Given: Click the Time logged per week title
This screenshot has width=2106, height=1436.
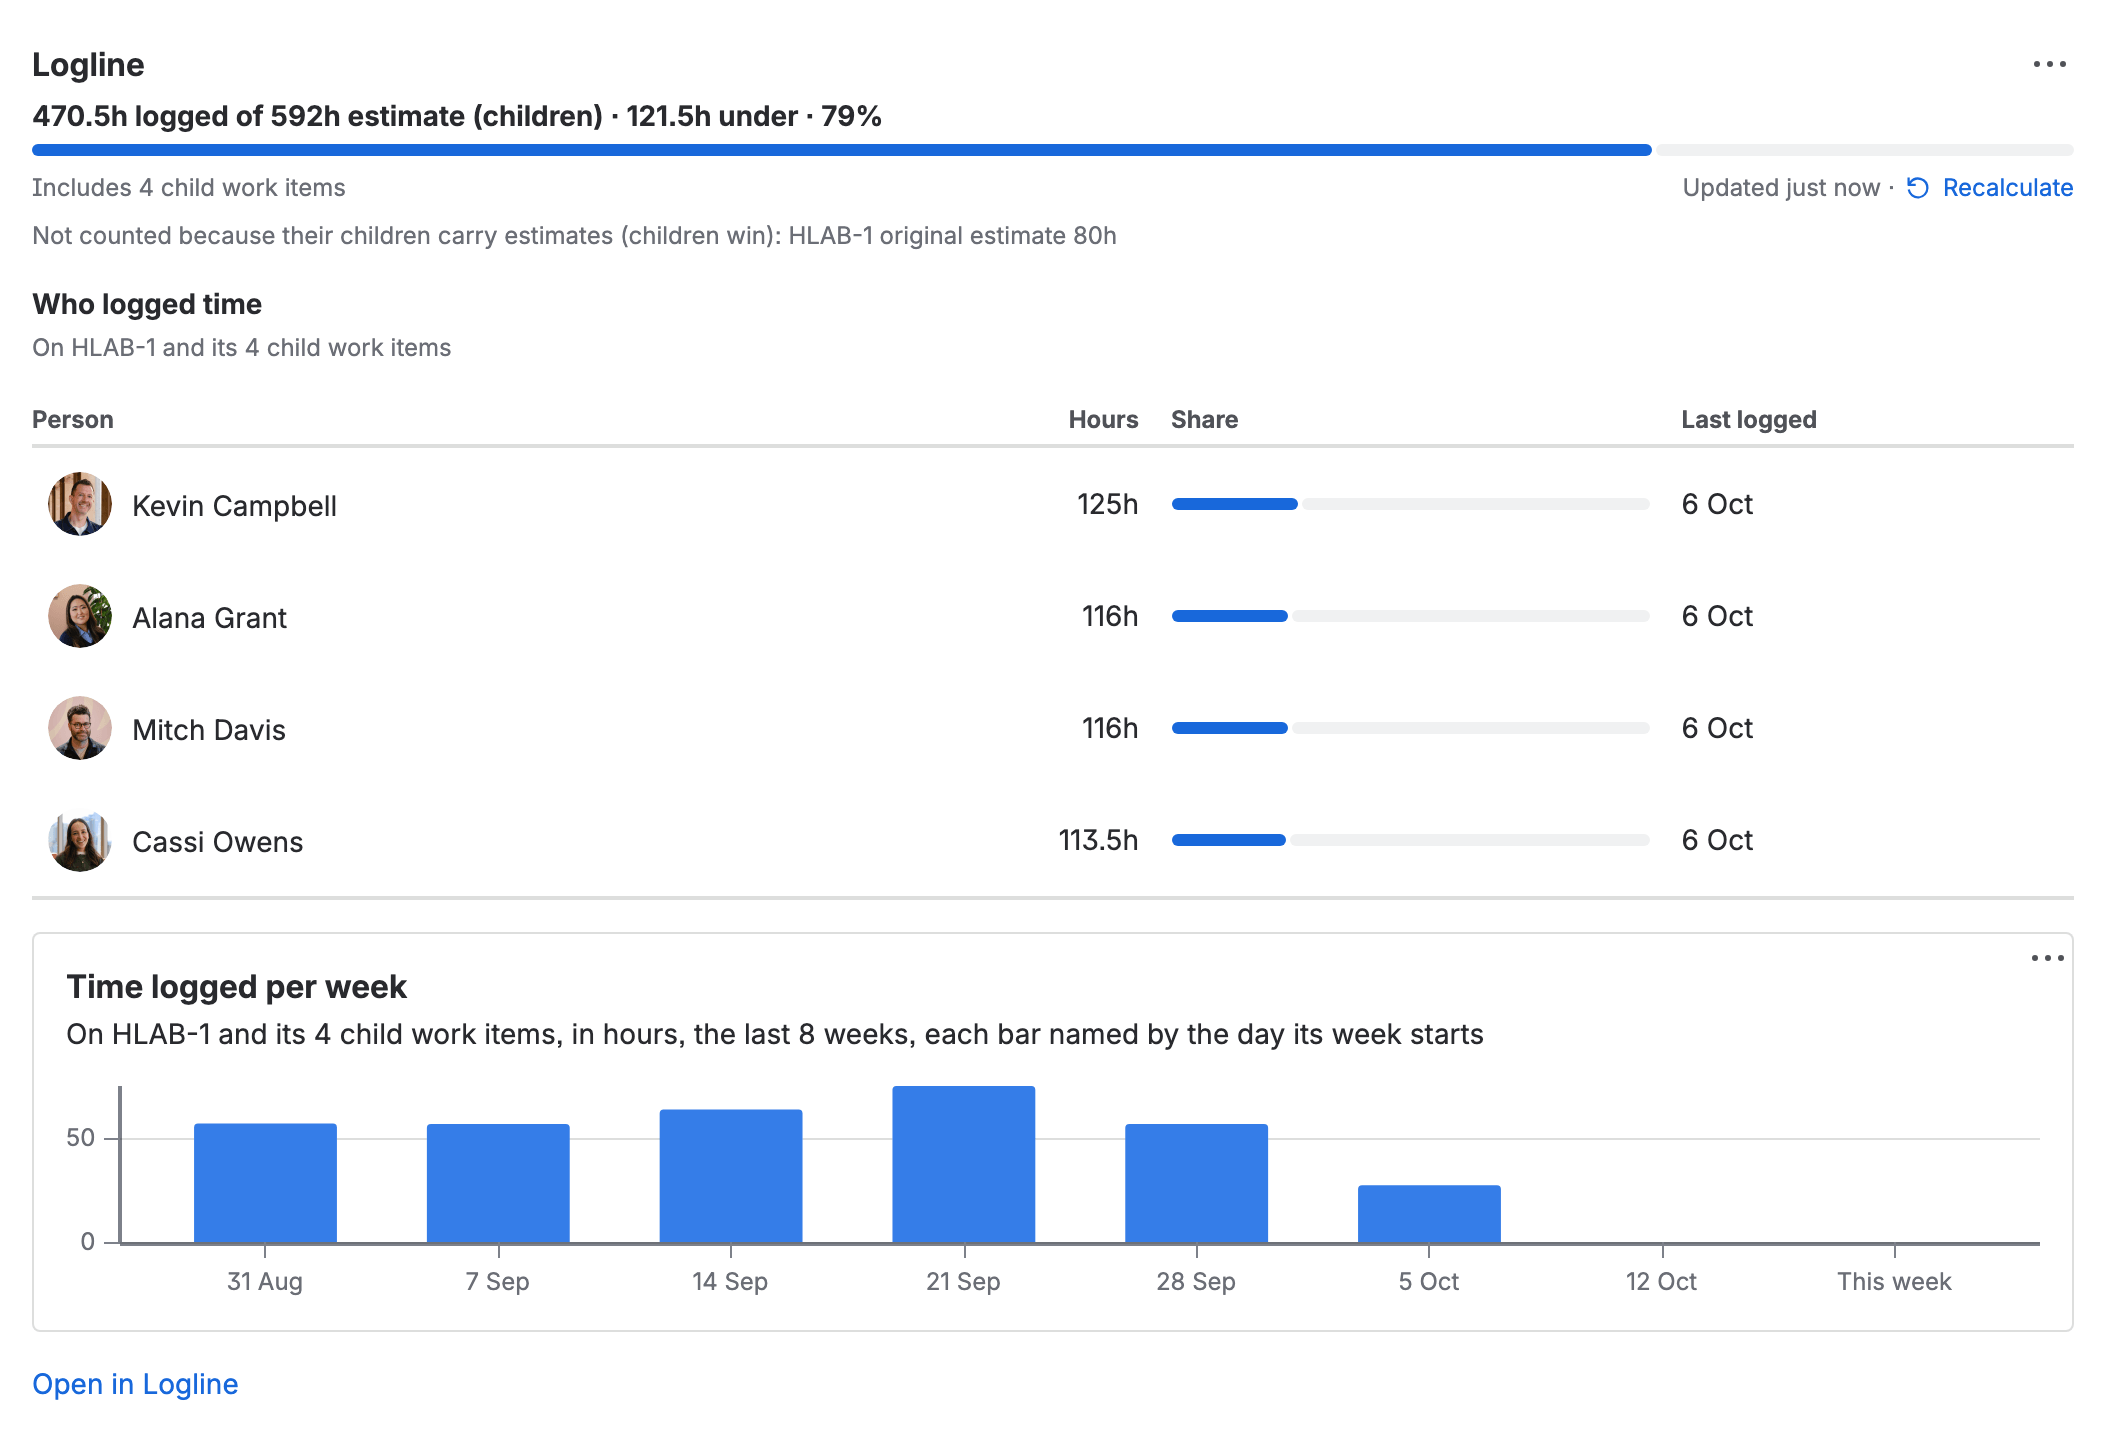Looking at the screenshot, I should click(x=236, y=987).
